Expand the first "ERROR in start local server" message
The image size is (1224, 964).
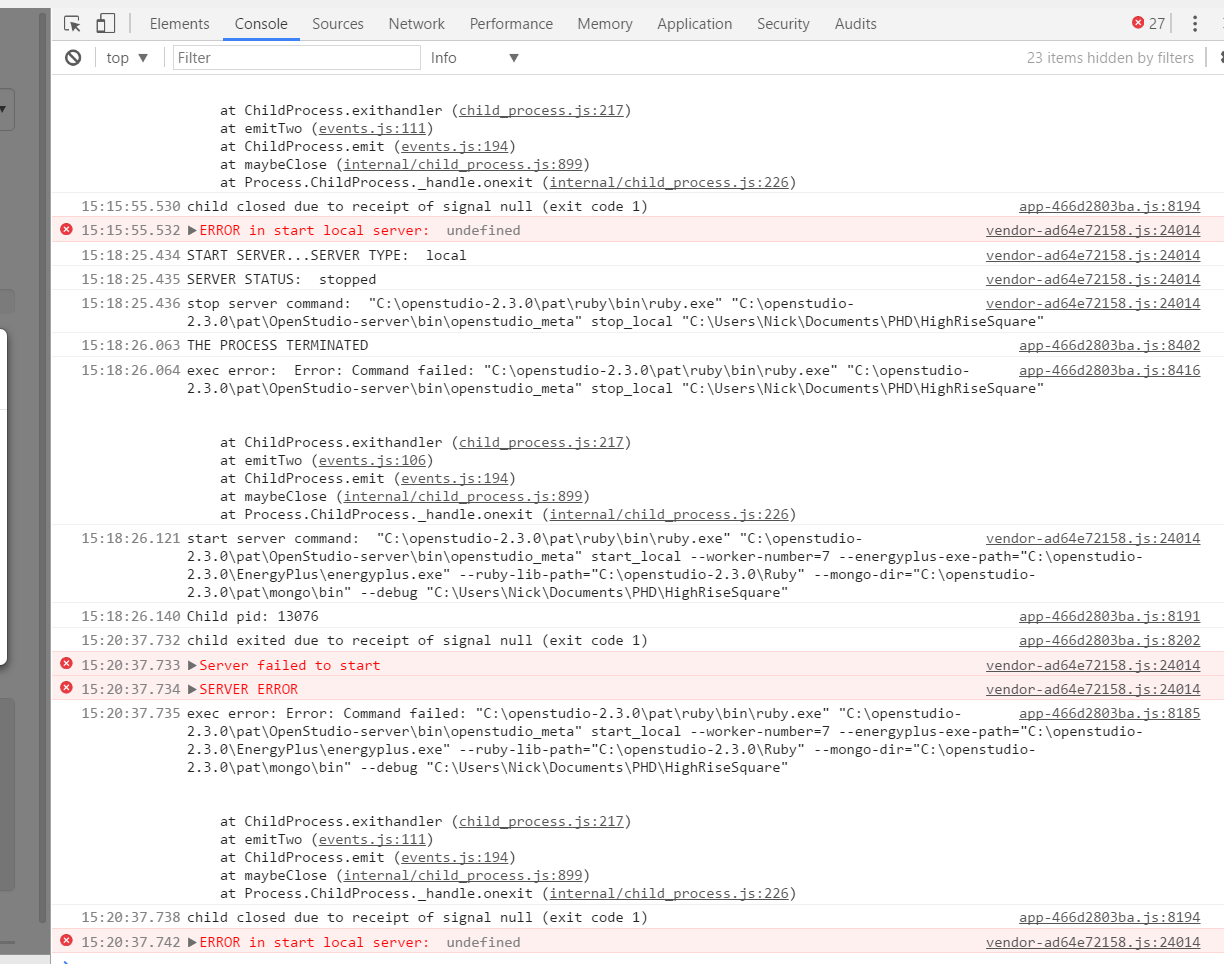click(192, 229)
